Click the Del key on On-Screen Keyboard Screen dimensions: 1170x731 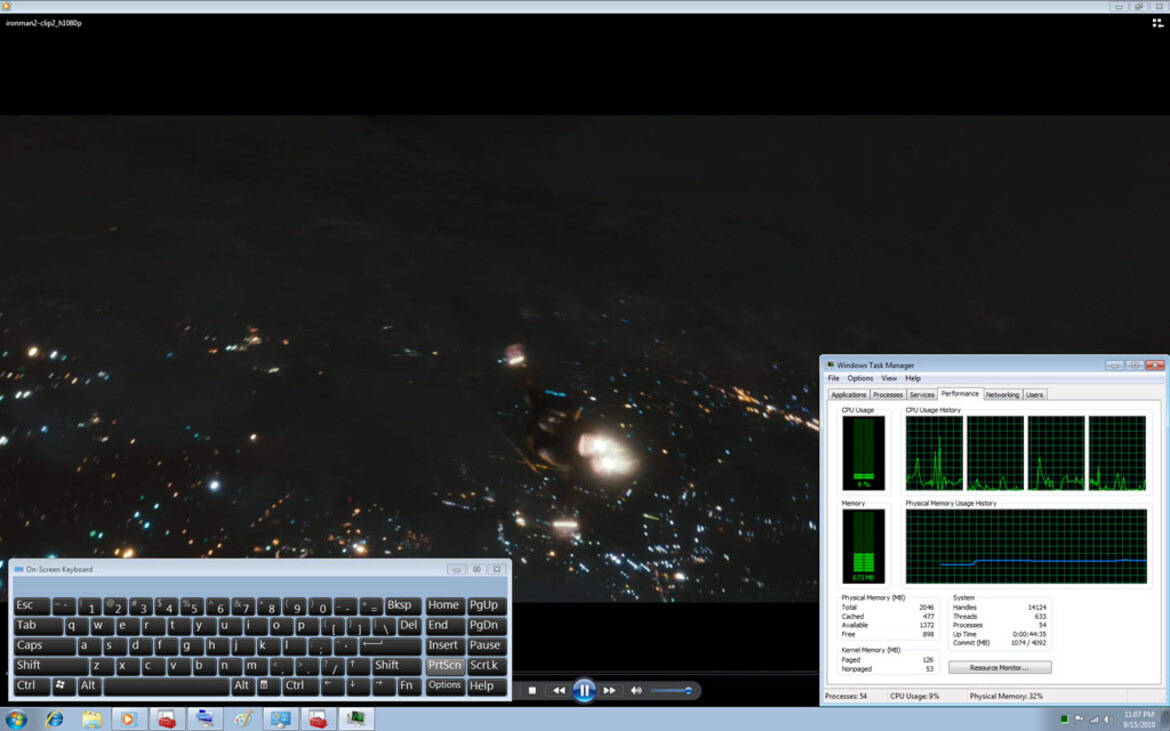point(409,626)
